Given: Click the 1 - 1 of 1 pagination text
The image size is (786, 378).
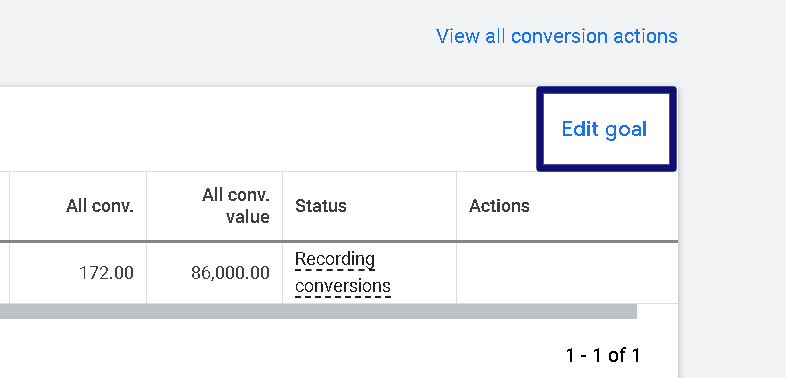Looking at the screenshot, I should click(x=603, y=355).
